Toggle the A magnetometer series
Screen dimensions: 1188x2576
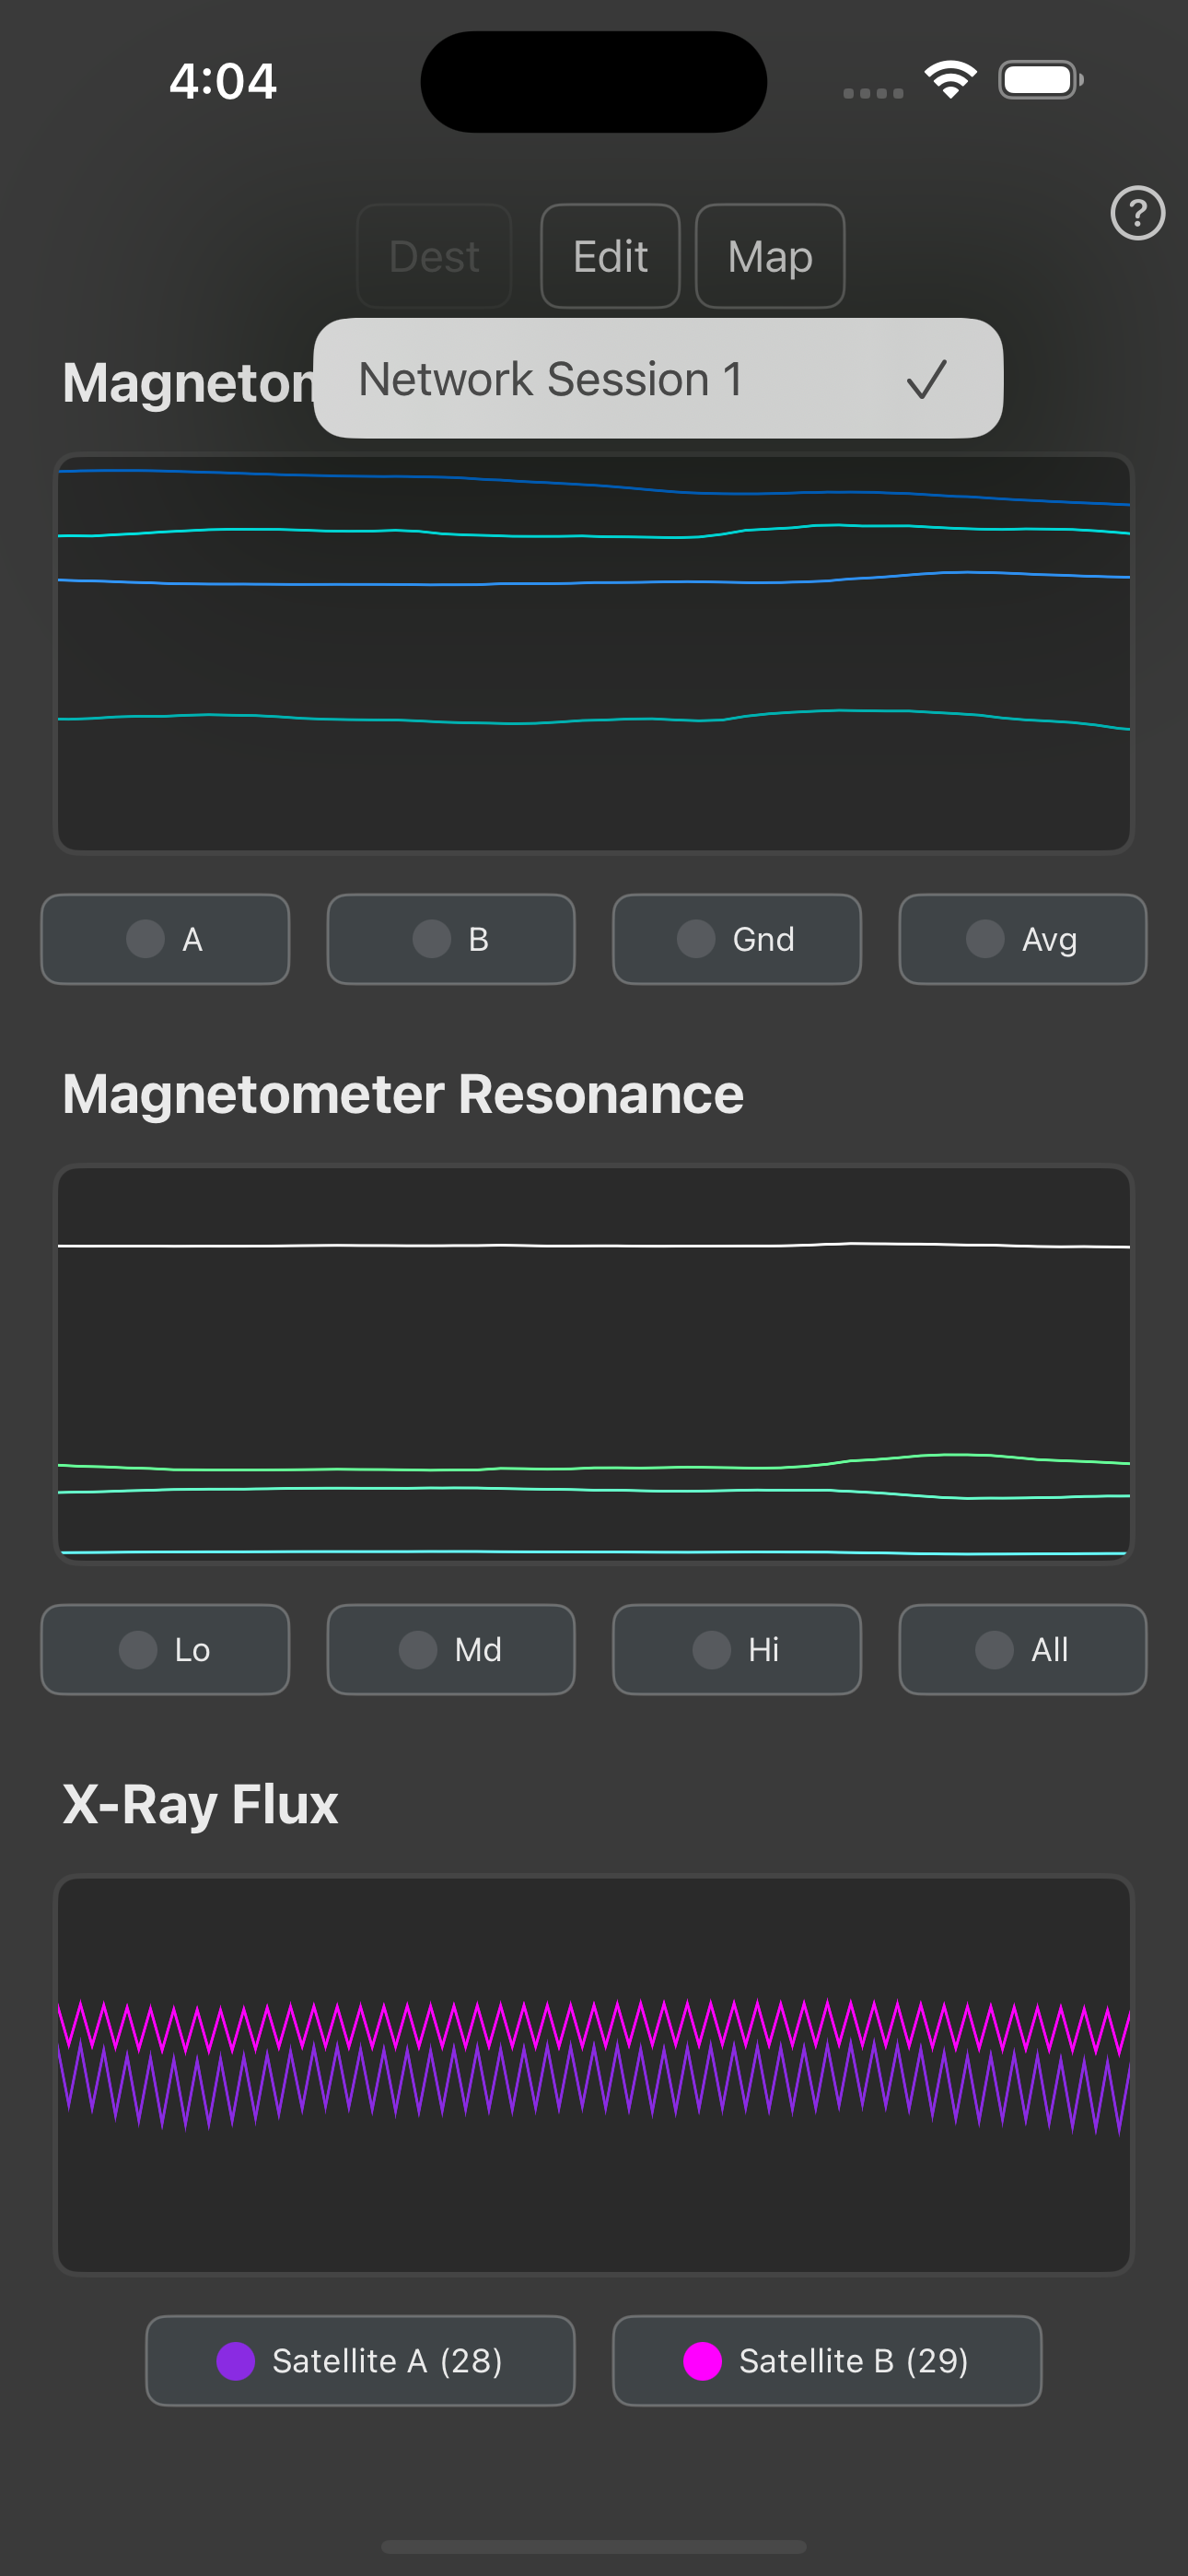click(x=165, y=939)
